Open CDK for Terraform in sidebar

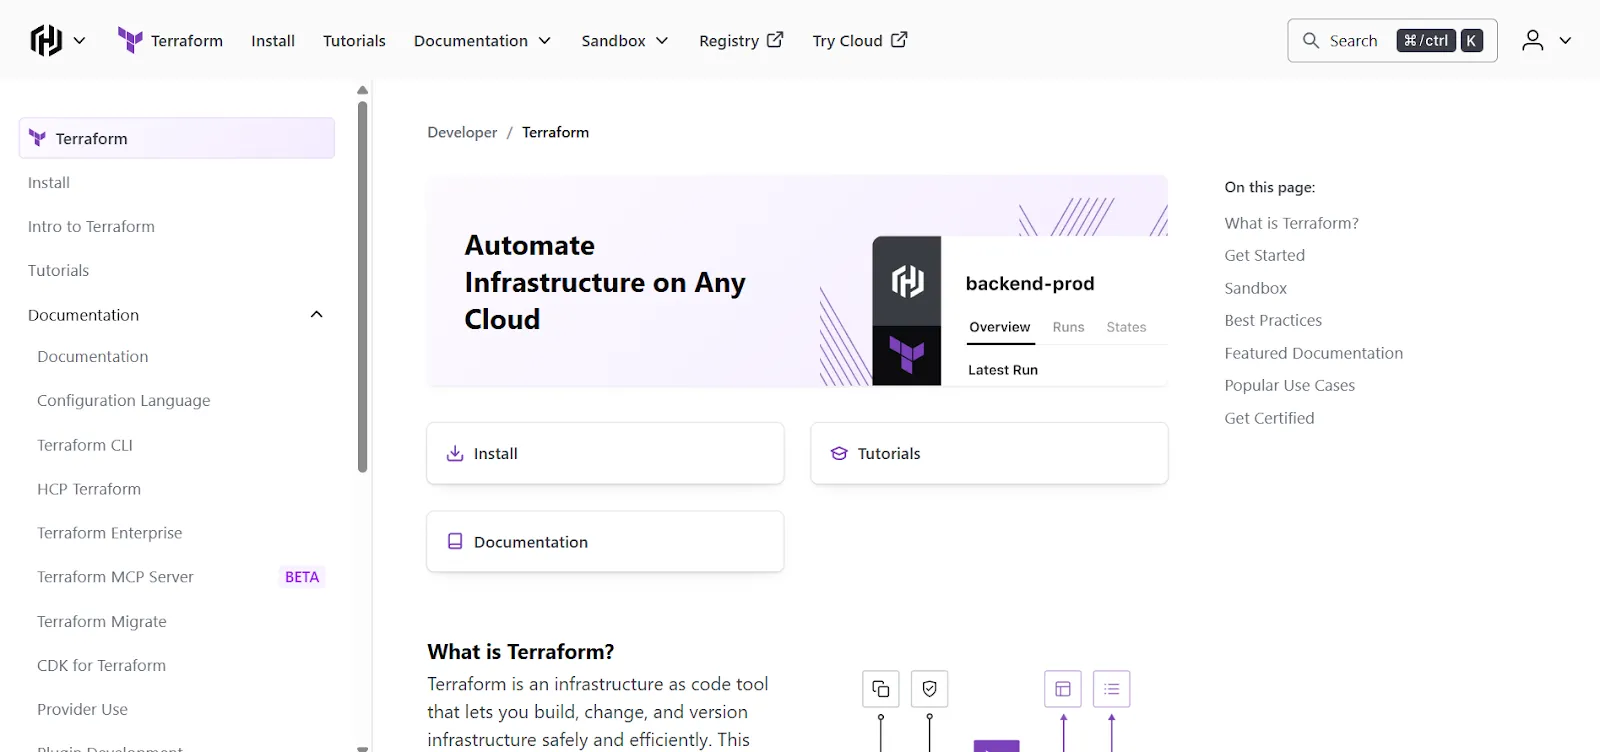(x=101, y=665)
